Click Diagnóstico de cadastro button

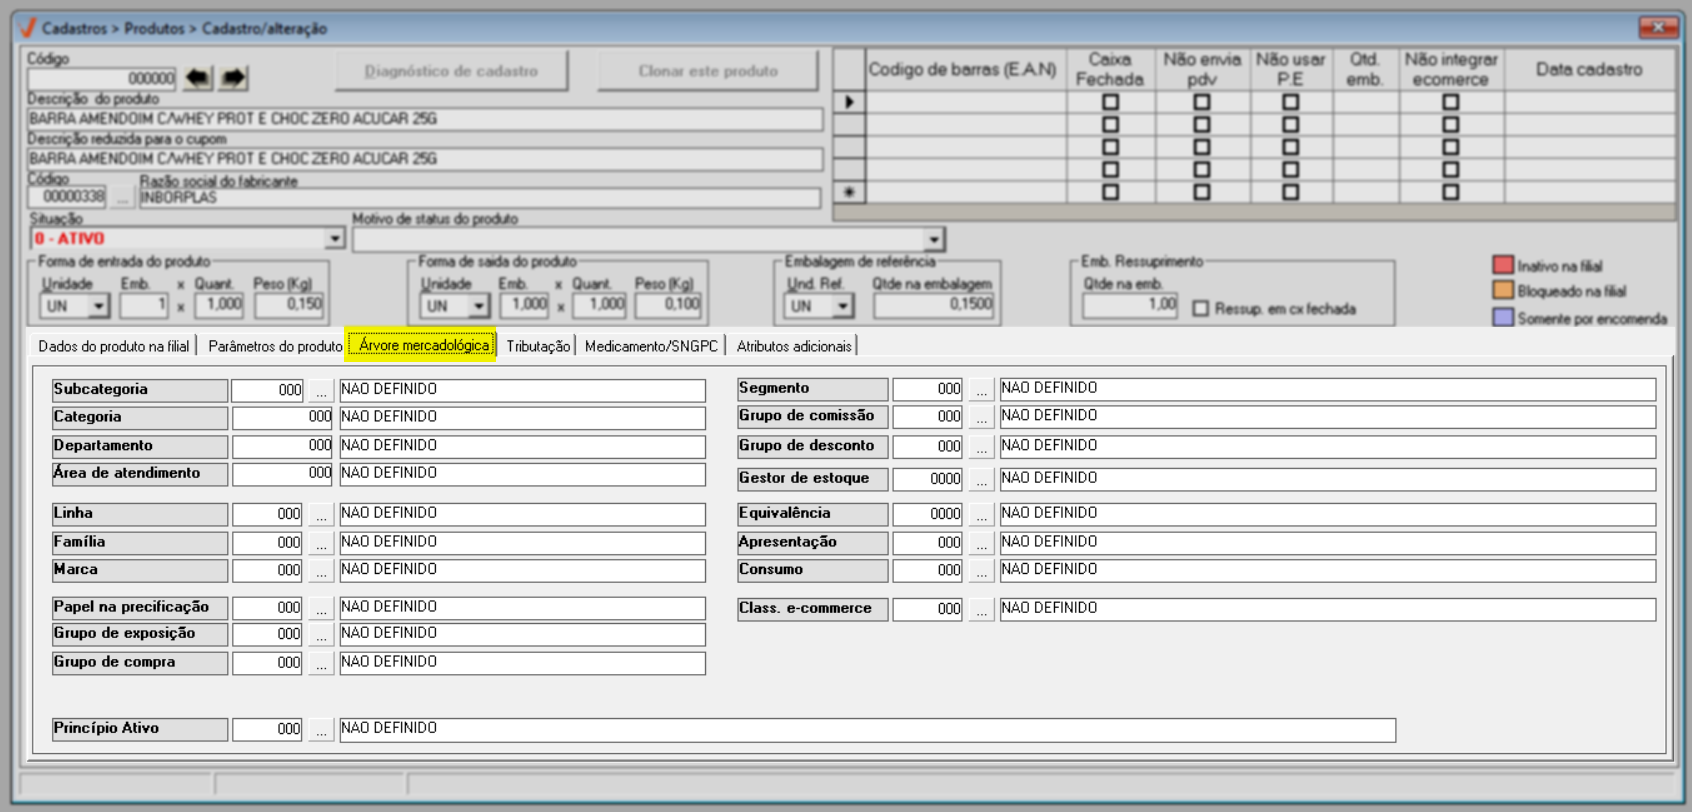click(x=451, y=71)
